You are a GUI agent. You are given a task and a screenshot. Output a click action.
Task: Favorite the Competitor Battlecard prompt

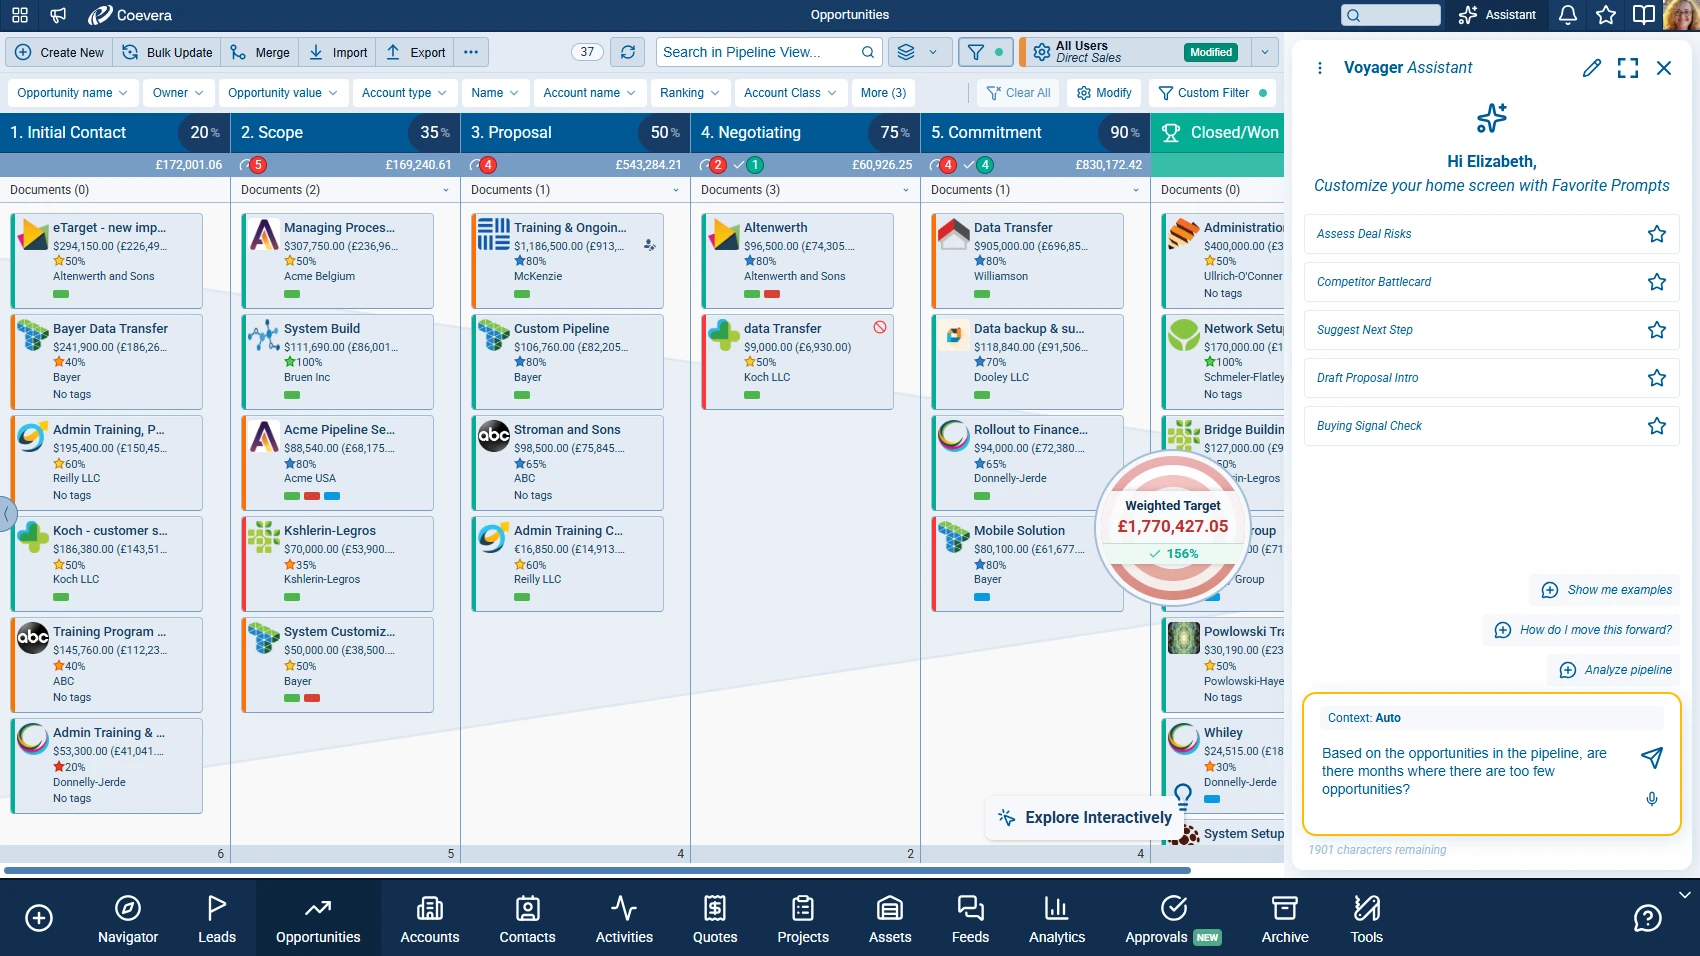[1657, 282]
